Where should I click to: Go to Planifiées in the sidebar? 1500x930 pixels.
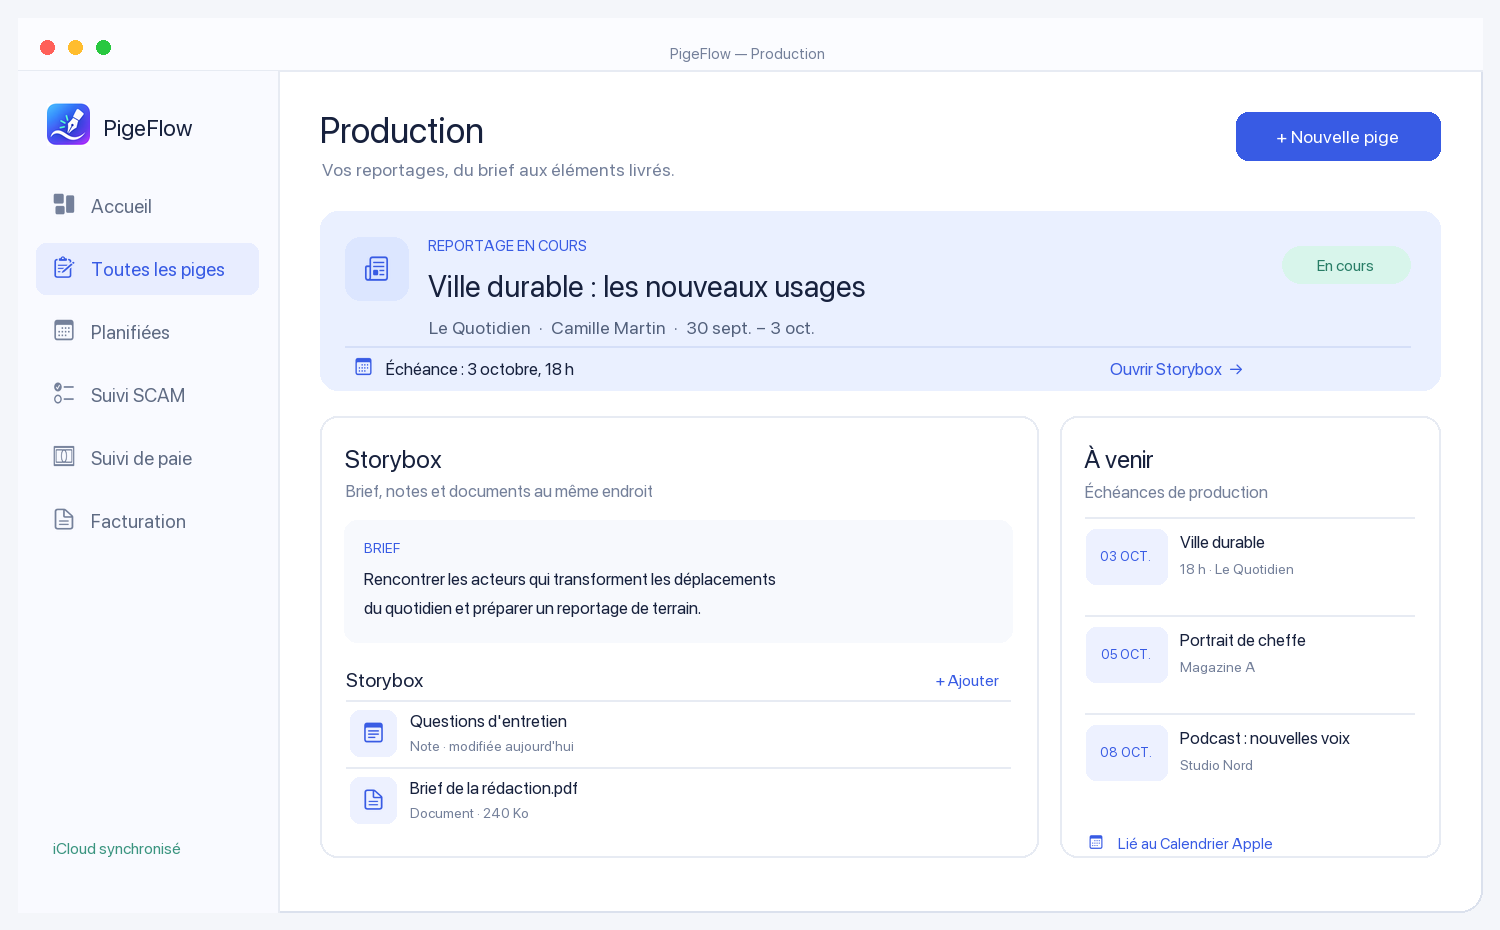click(147, 332)
